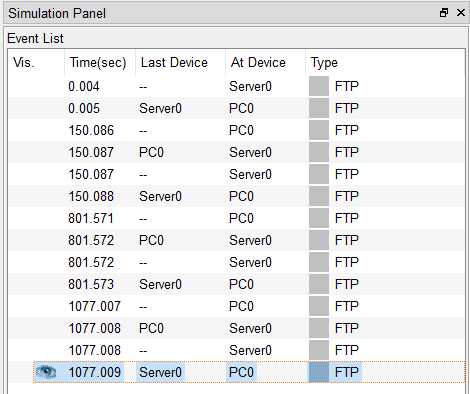Click the eye icon on the 1077.009 event

click(46, 371)
